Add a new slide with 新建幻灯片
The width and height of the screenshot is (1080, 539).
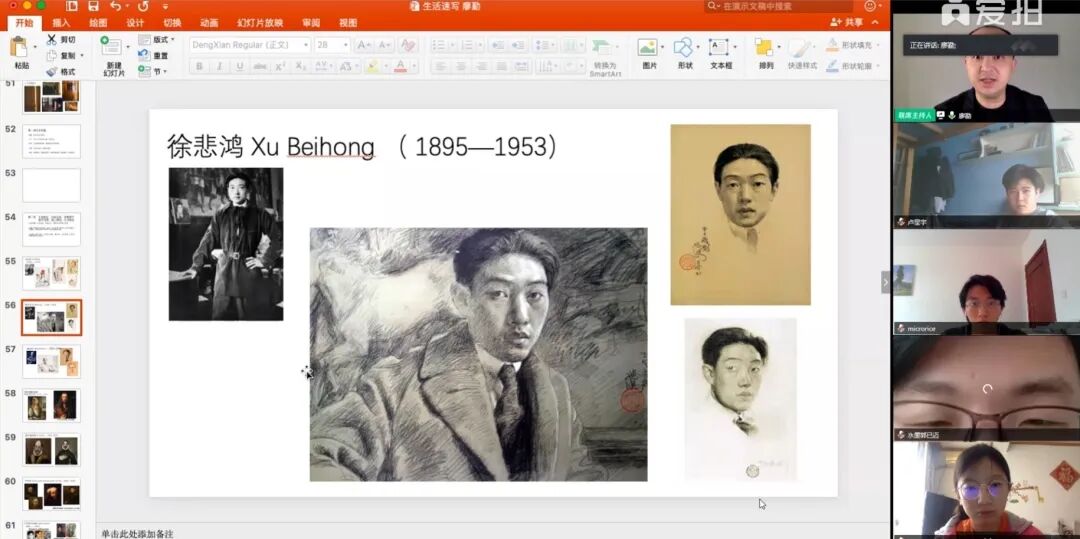[x=113, y=56]
